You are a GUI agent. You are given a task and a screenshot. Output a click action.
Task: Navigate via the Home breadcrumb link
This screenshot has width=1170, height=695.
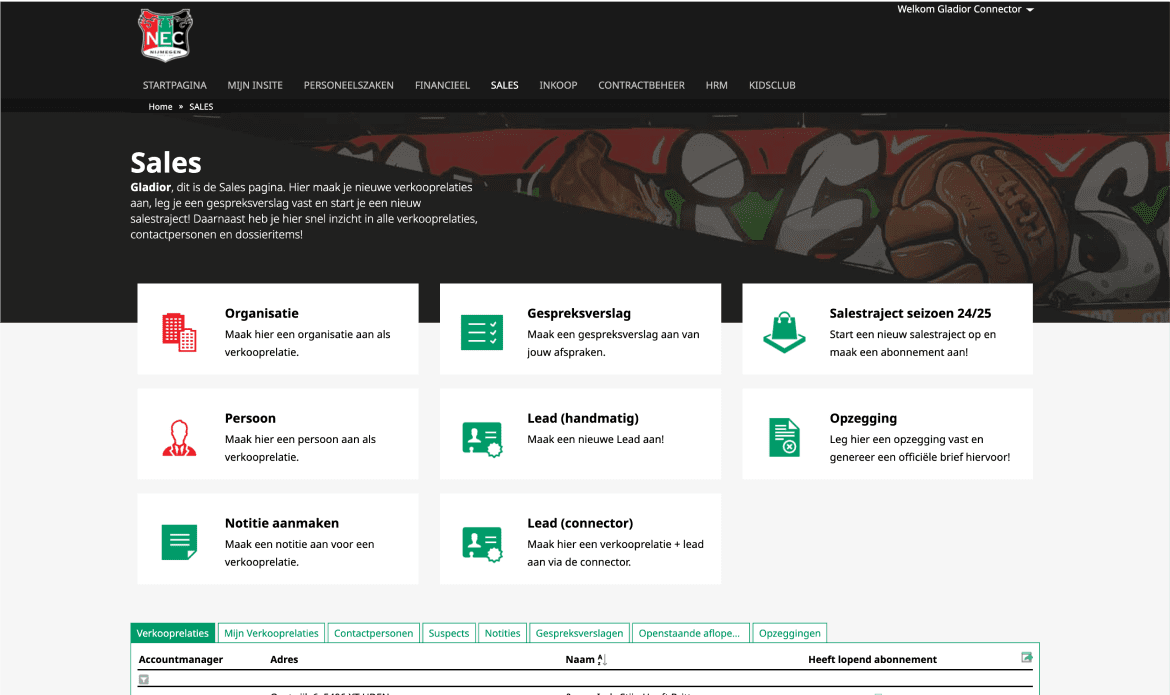click(x=160, y=106)
